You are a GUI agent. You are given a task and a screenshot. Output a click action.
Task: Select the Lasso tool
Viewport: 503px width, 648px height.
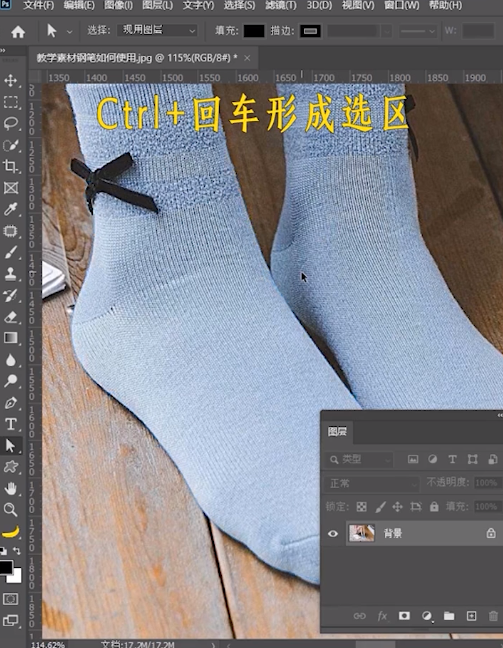11,124
